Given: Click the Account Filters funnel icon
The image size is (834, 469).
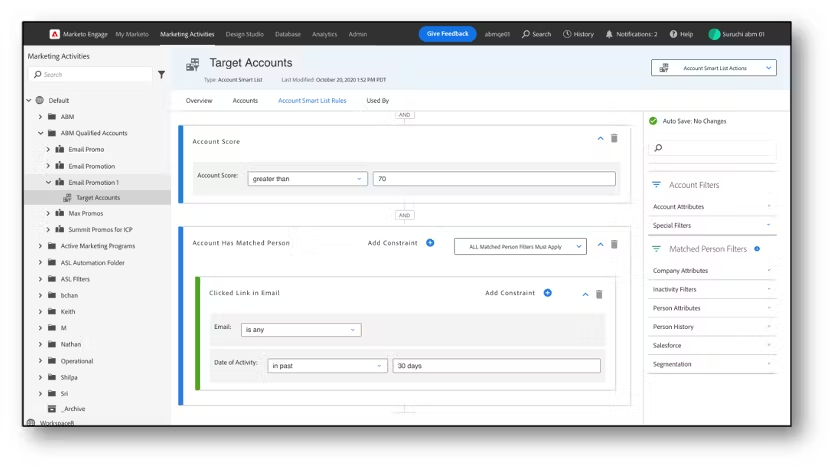Looking at the screenshot, I should [x=656, y=185].
